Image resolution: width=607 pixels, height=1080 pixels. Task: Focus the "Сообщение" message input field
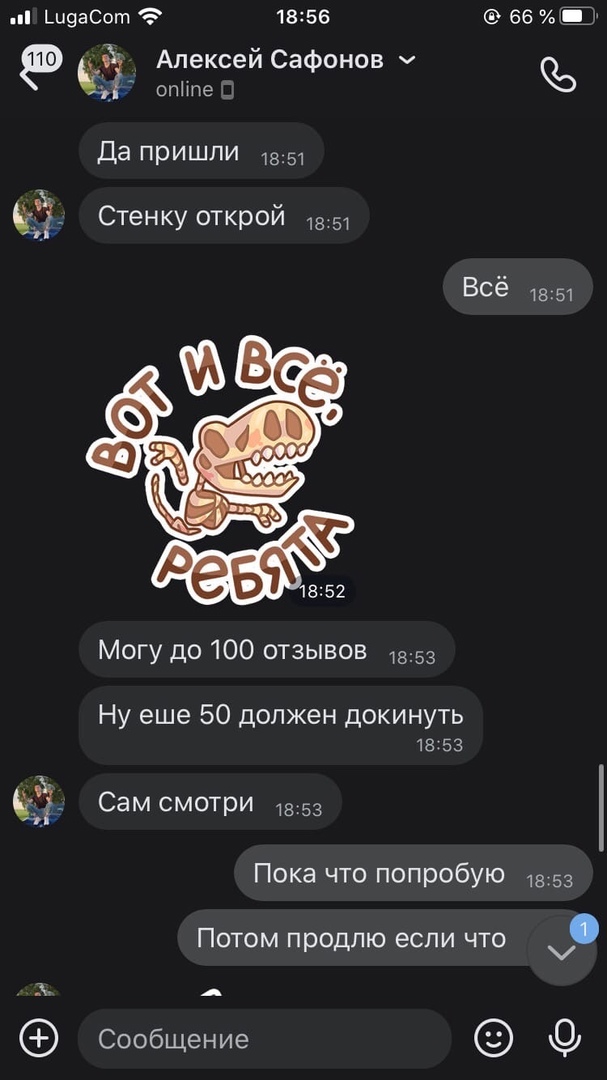click(265, 1039)
